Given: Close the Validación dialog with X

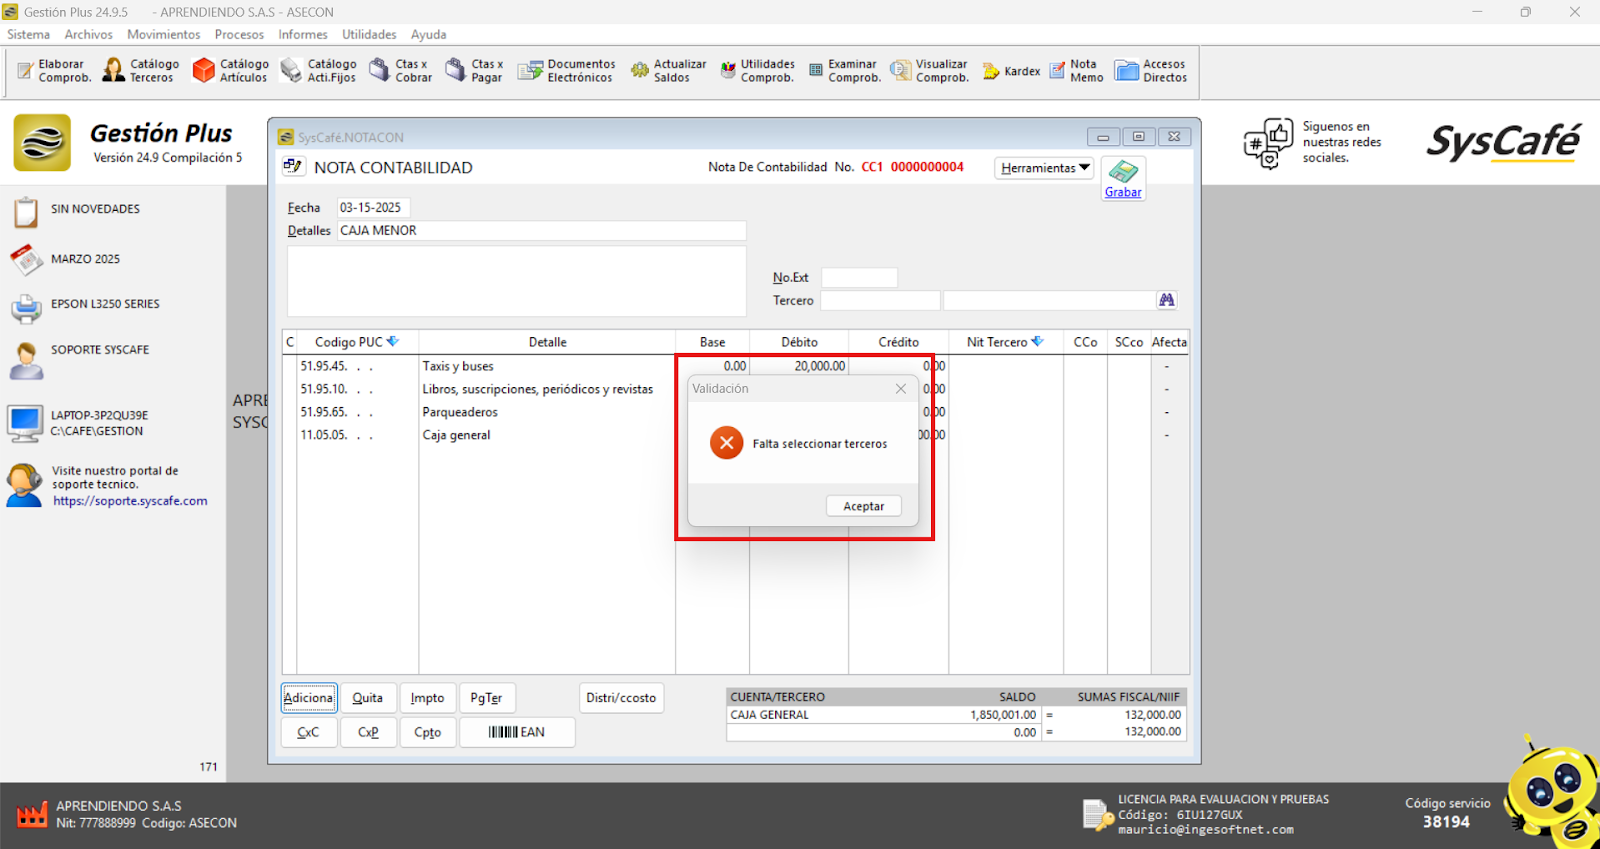Looking at the screenshot, I should [x=900, y=389].
